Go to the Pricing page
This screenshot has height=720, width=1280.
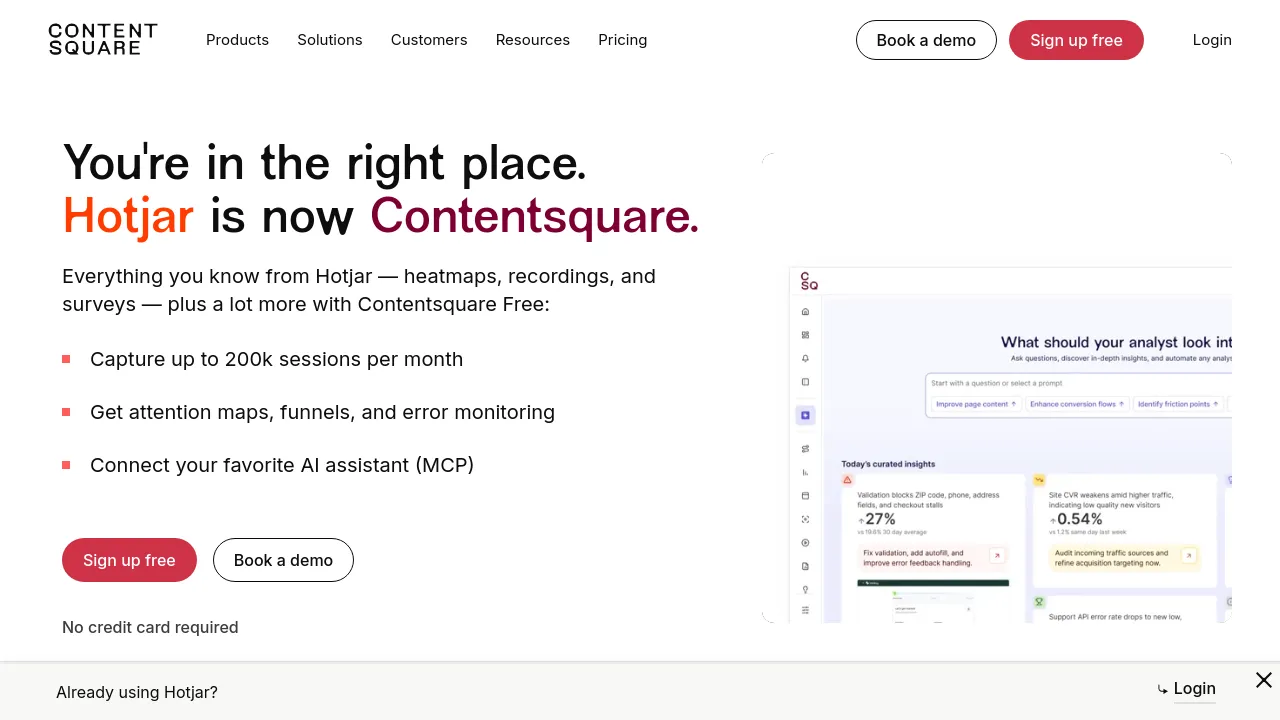pos(623,40)
